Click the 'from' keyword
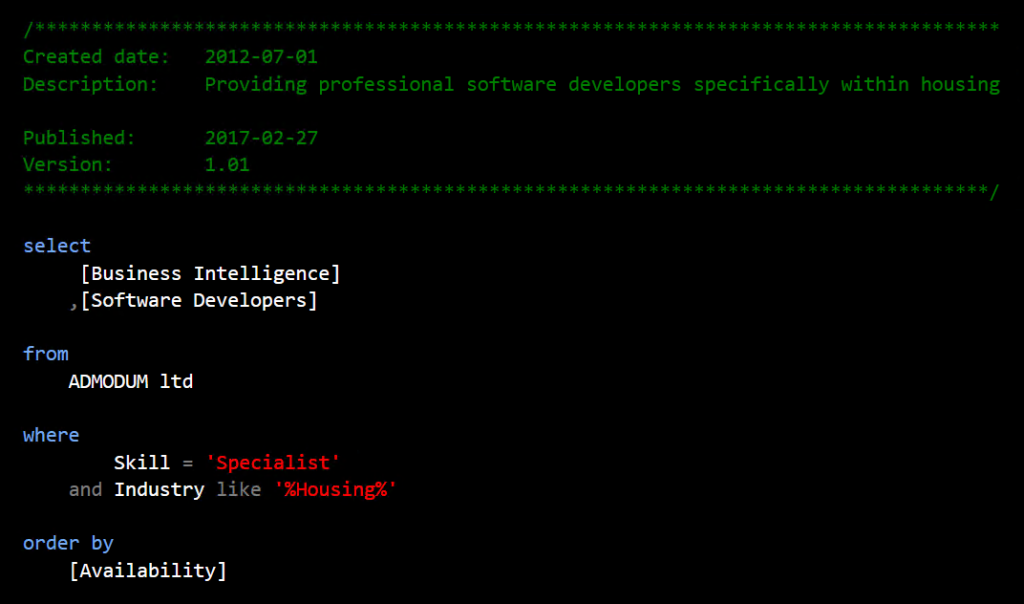This screenshot has height=604, width=1024. (46, 354)
